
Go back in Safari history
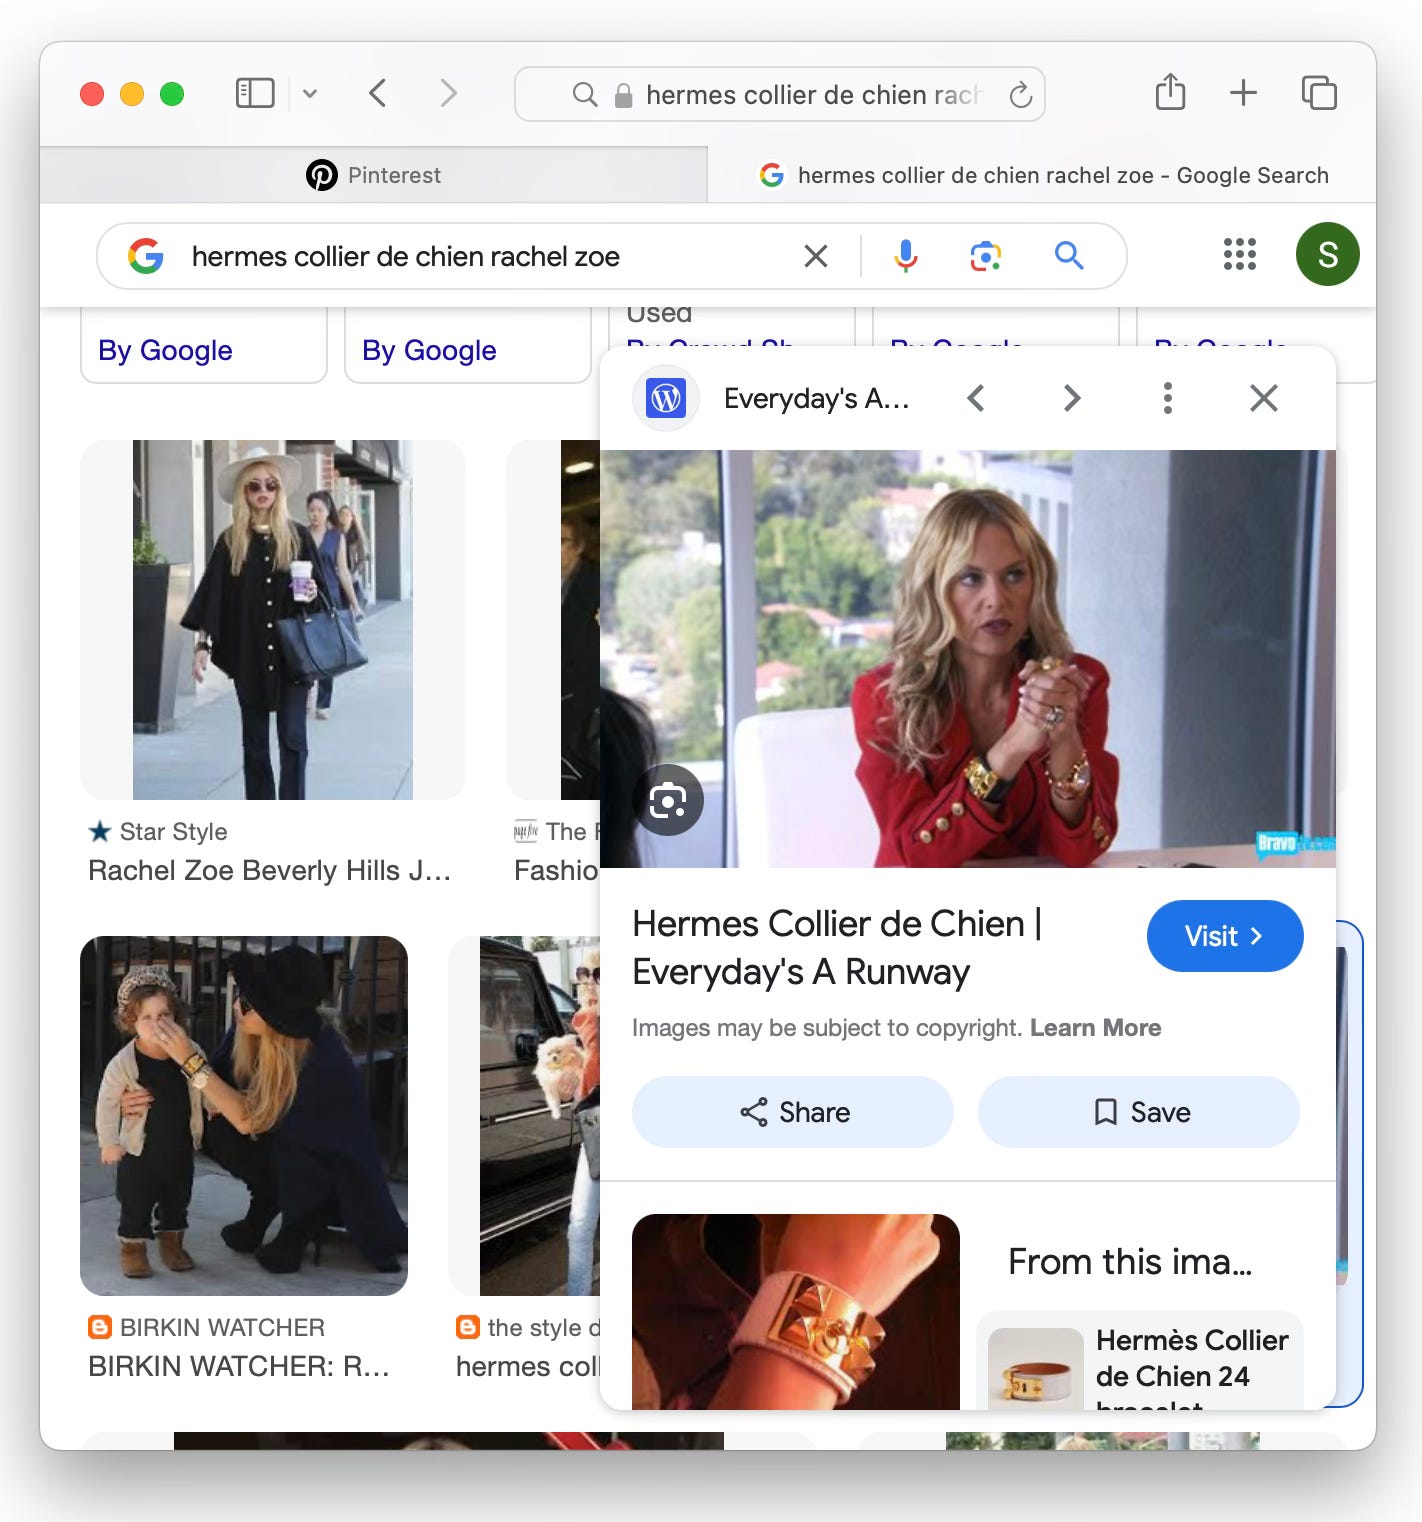click(377, 94)
